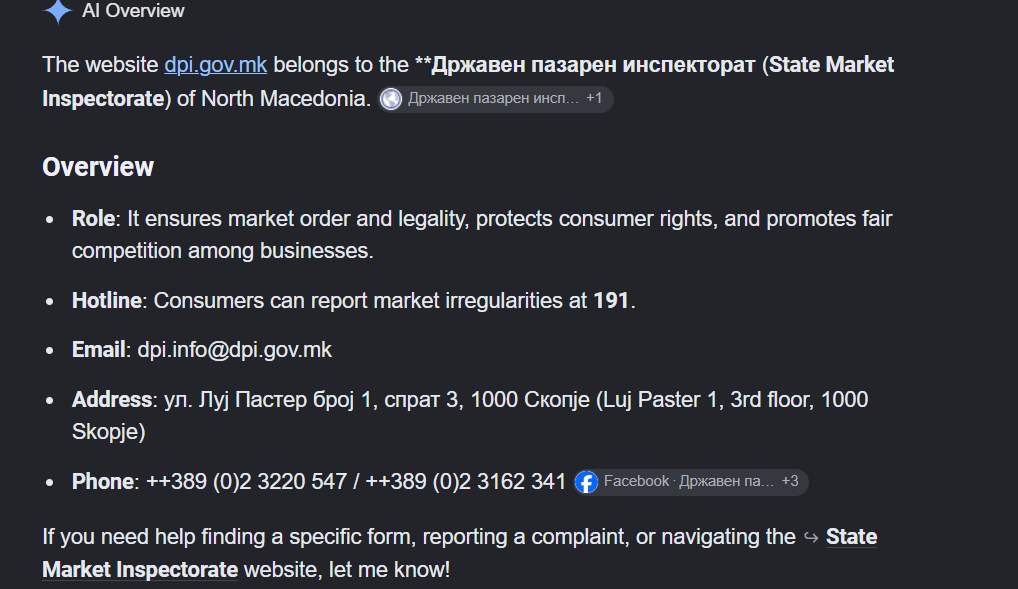Expand the +3 additional sources
This screenshot has width=1018, height=589.
[x=790, y=481]
